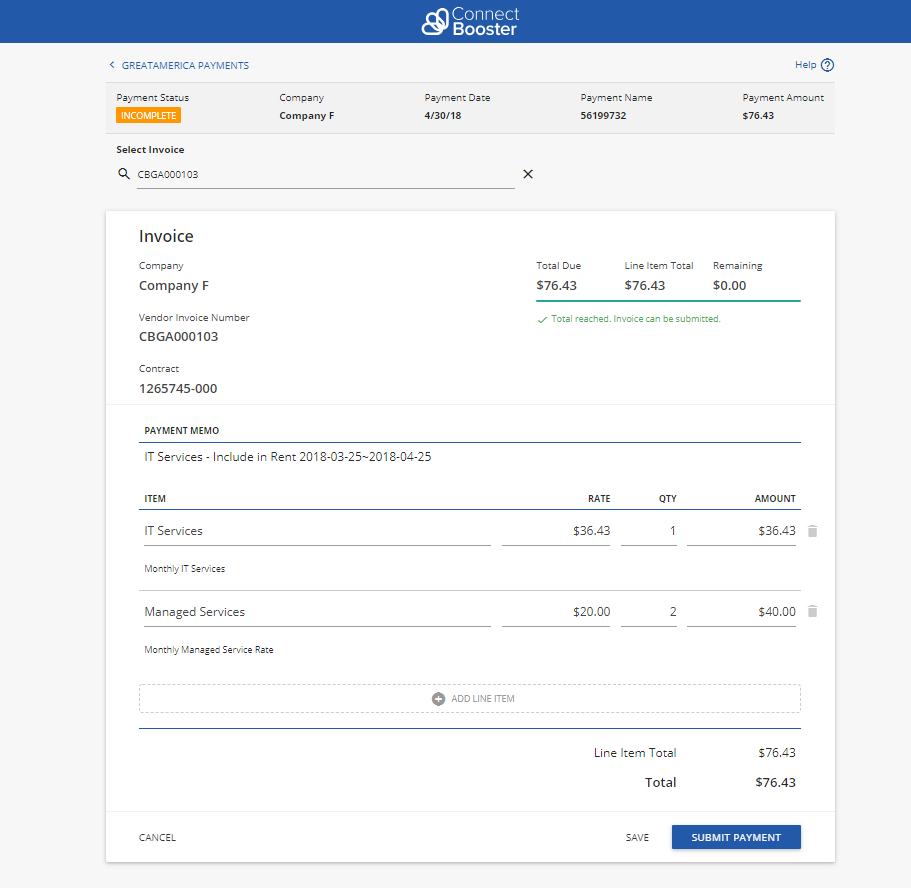The height and width of the screenshot is (888, 911).
Task: Click the Payment Memo text
Action: [x=288, y=457]
